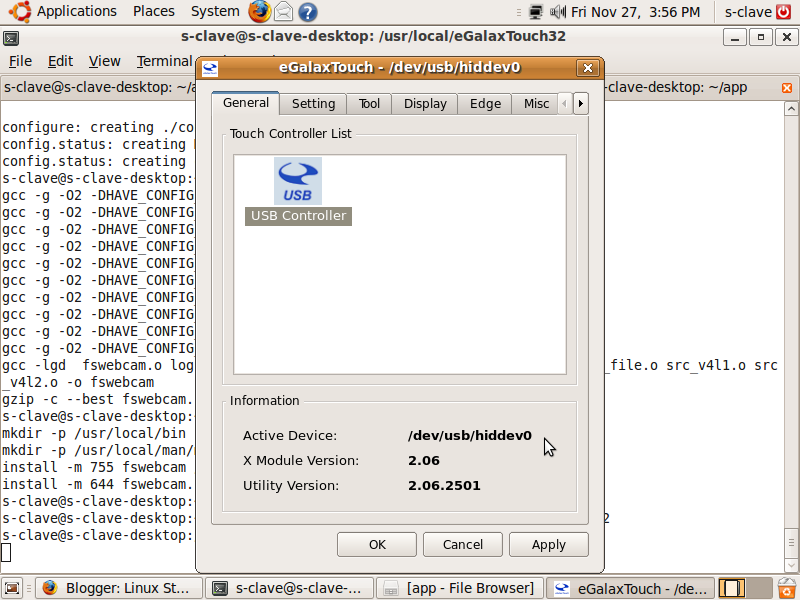The image size is (800, 600).
Task: Click the date and time clock
Action: click(x=635, y=12)
